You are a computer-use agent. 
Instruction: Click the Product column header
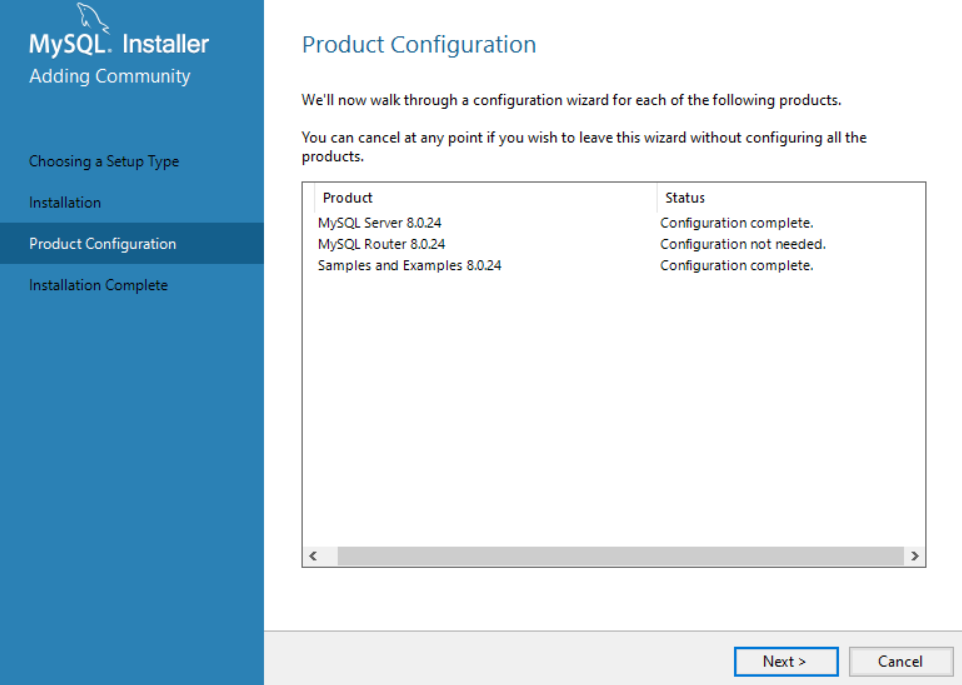(485, 197)
